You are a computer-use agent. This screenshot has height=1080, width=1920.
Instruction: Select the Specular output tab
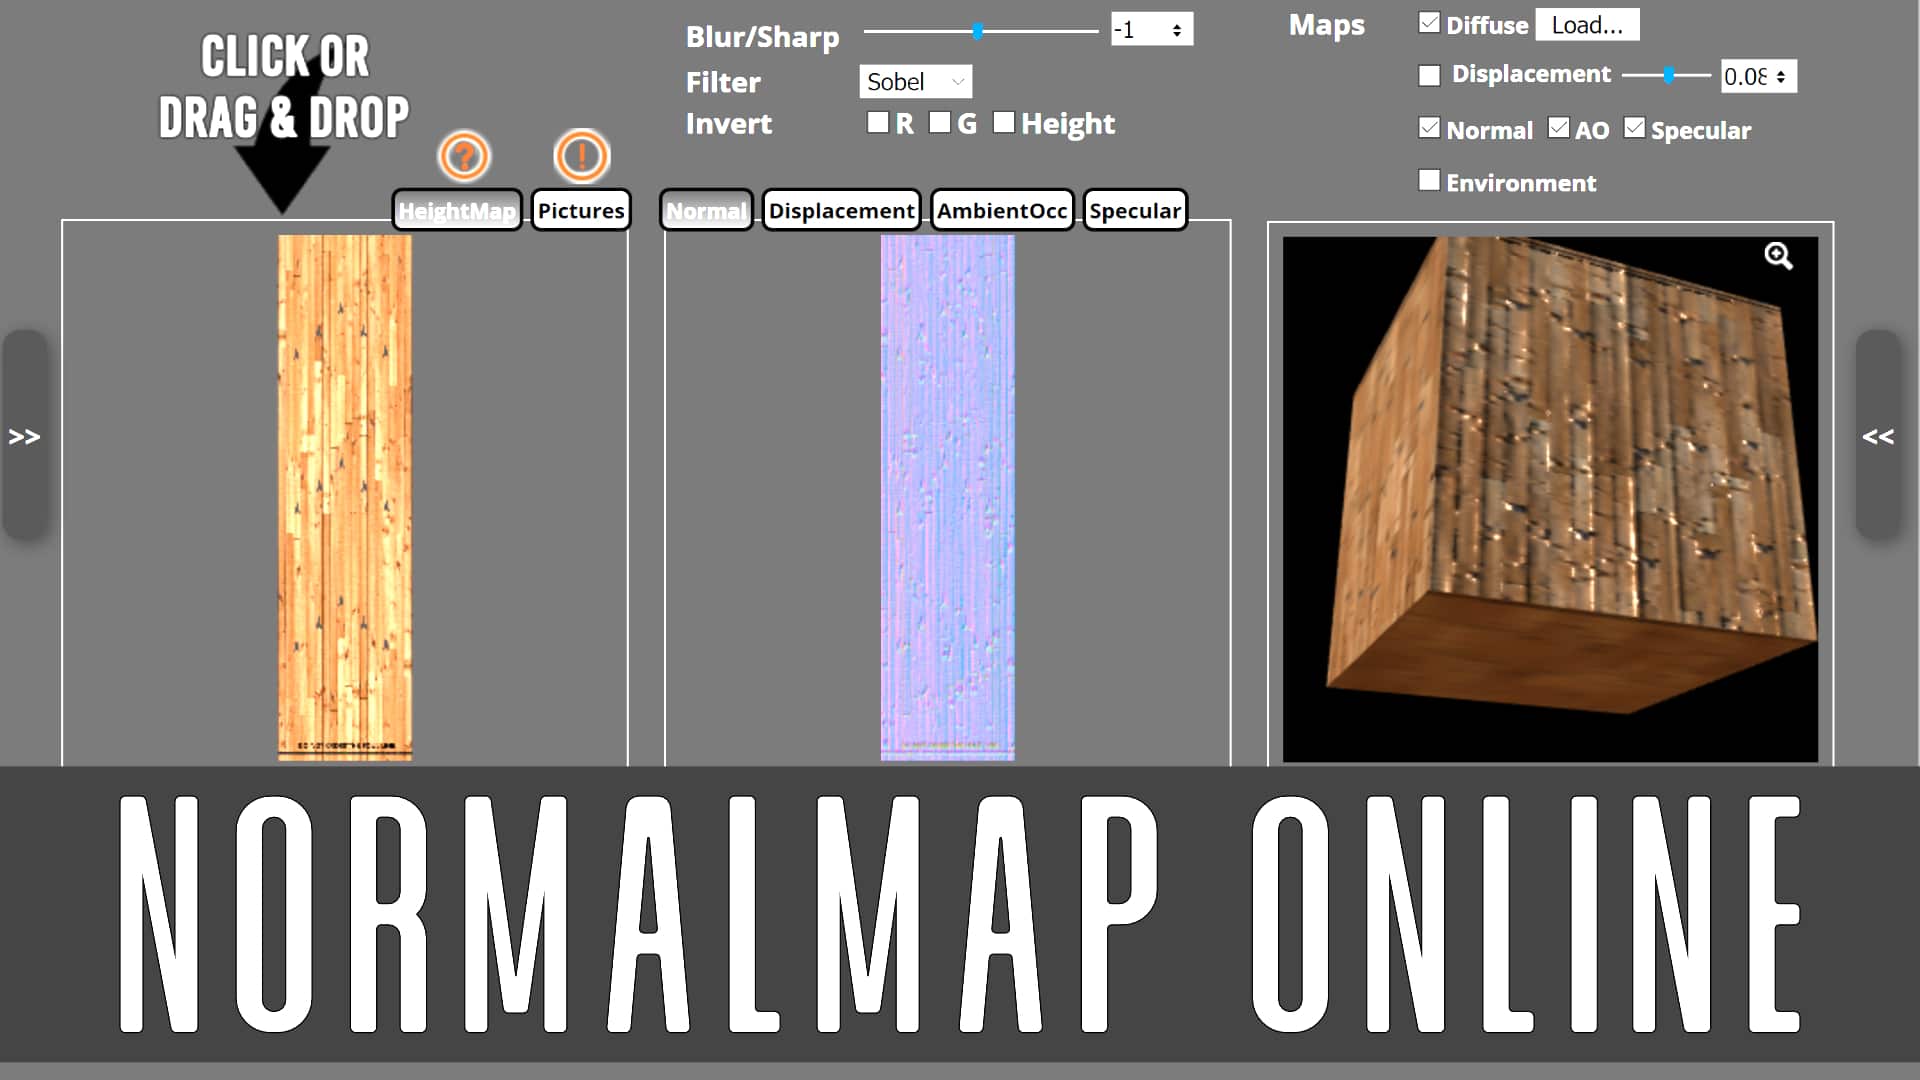pyautogui.click(x=1135, y=211)
